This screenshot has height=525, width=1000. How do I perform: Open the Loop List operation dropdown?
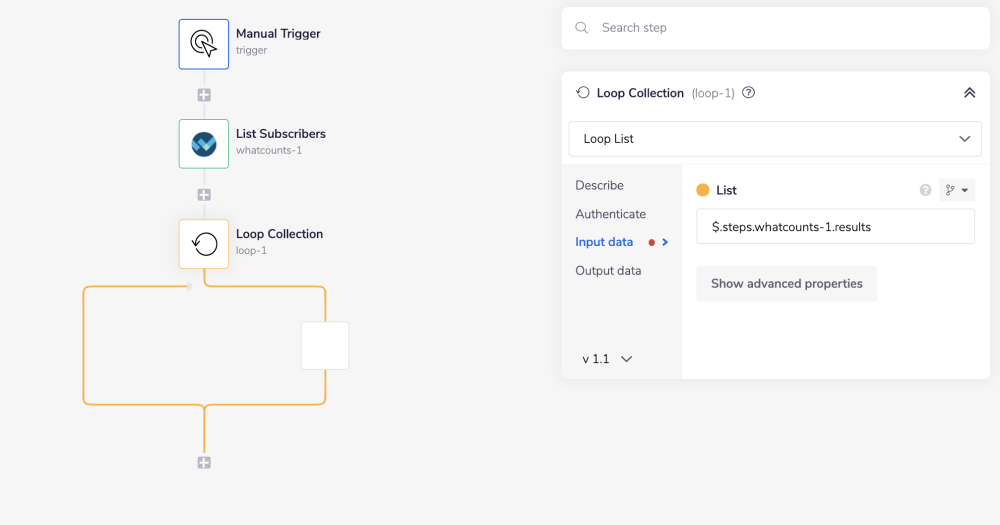pos(775,139)
